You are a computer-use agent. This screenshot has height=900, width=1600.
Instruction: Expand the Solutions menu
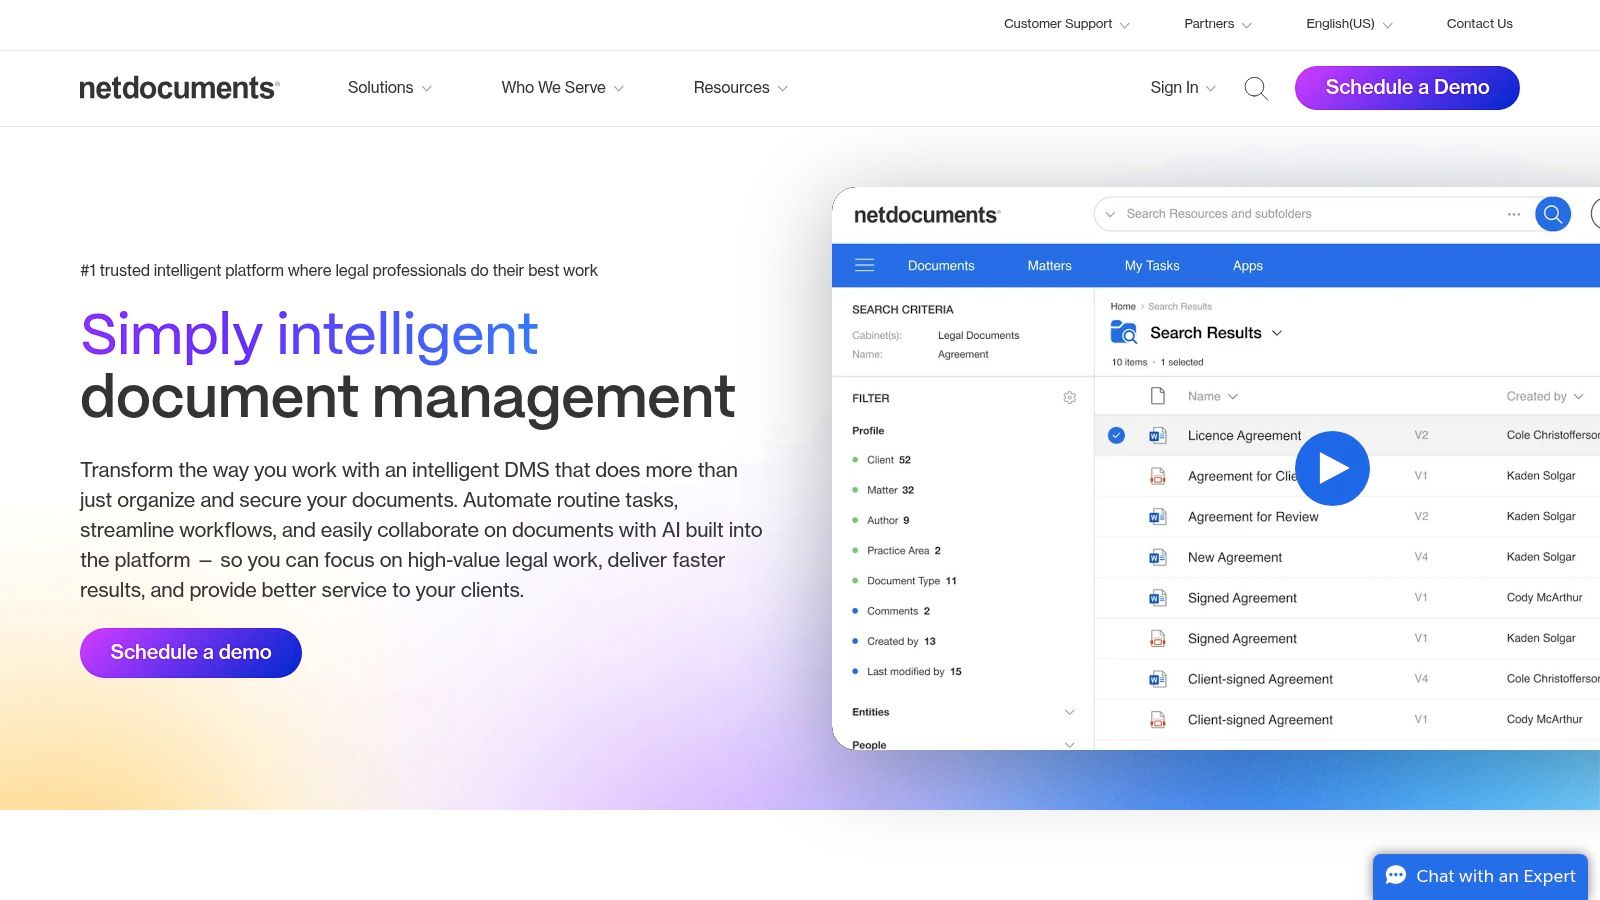[x=390, y=88]
